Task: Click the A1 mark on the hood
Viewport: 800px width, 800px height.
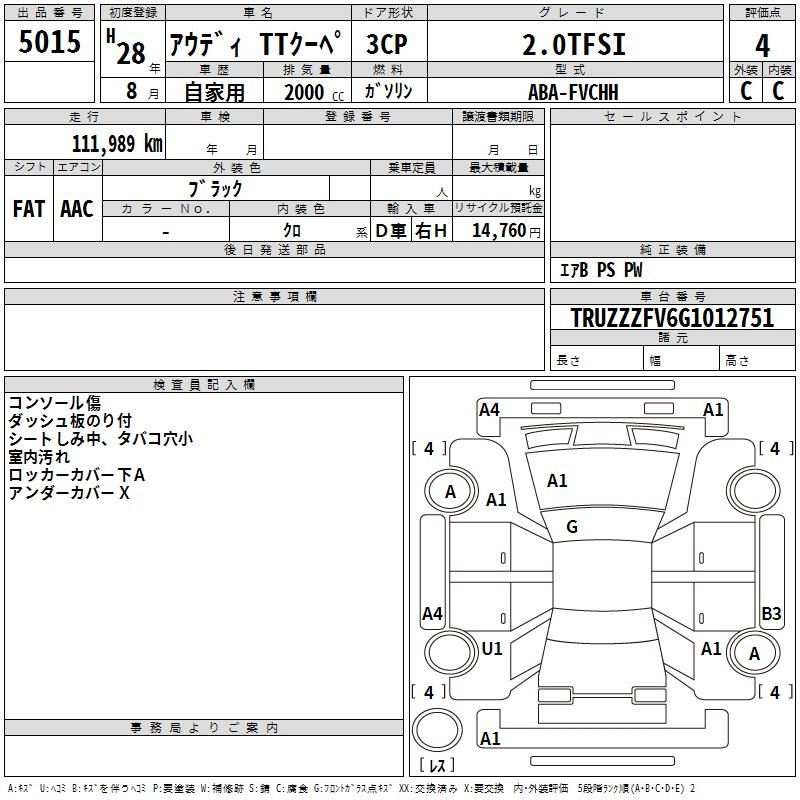Action: (557, 481)
